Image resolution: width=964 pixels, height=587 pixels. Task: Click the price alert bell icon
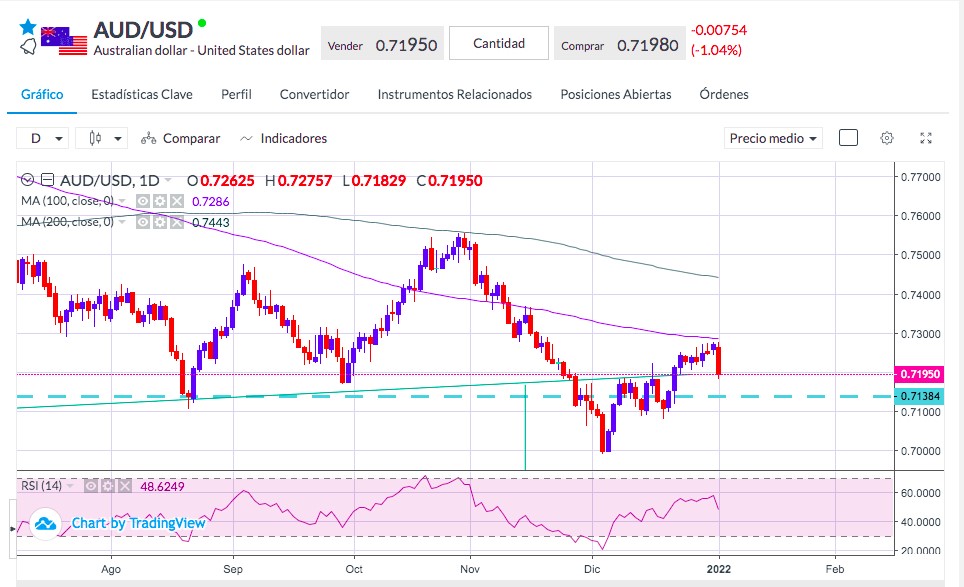pyautogui.click(x=28, y=47)
